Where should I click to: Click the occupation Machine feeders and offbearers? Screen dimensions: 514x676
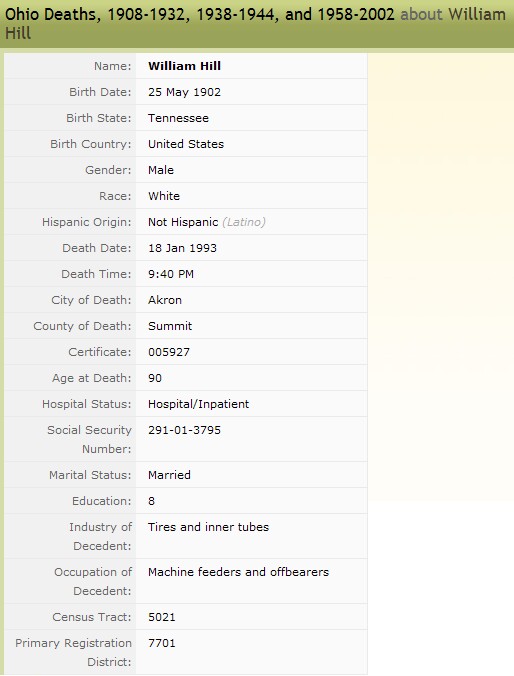(x=238, y=572)
